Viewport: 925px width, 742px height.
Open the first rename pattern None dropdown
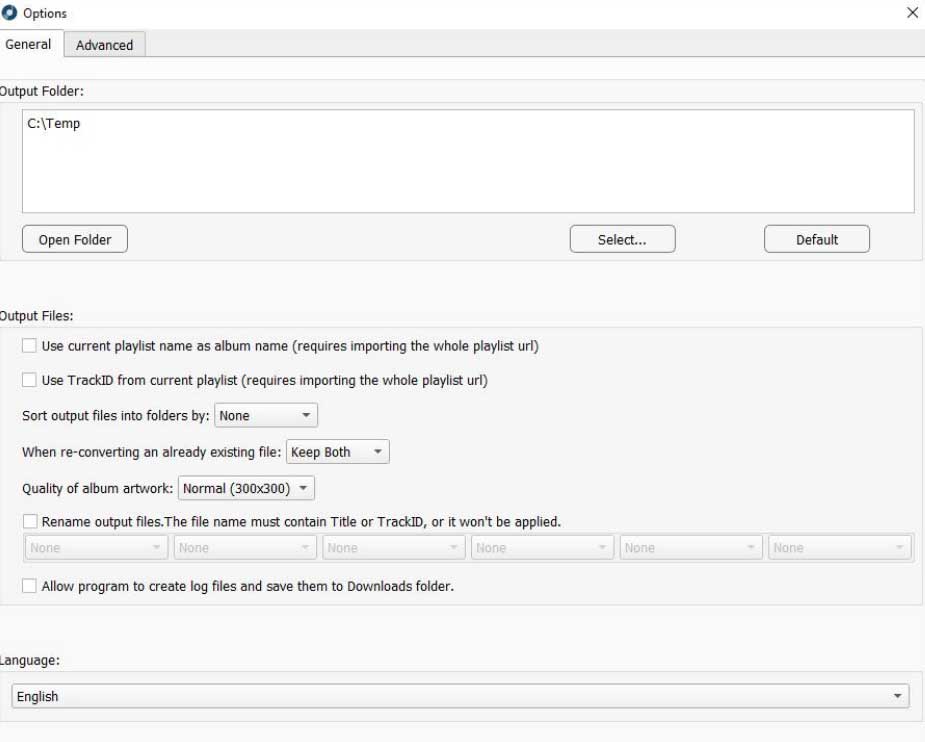96,548
